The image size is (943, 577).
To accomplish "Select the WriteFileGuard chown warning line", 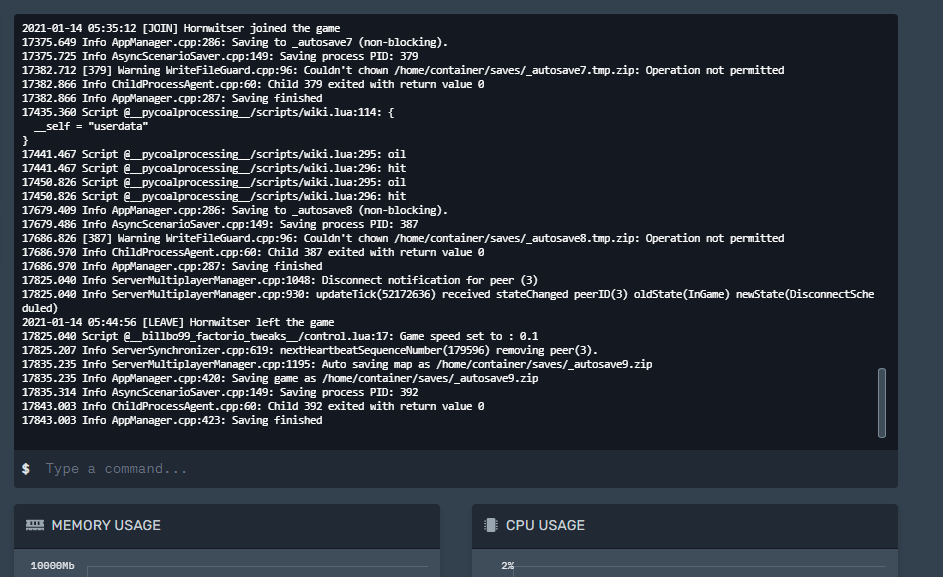I will [400, 70].
